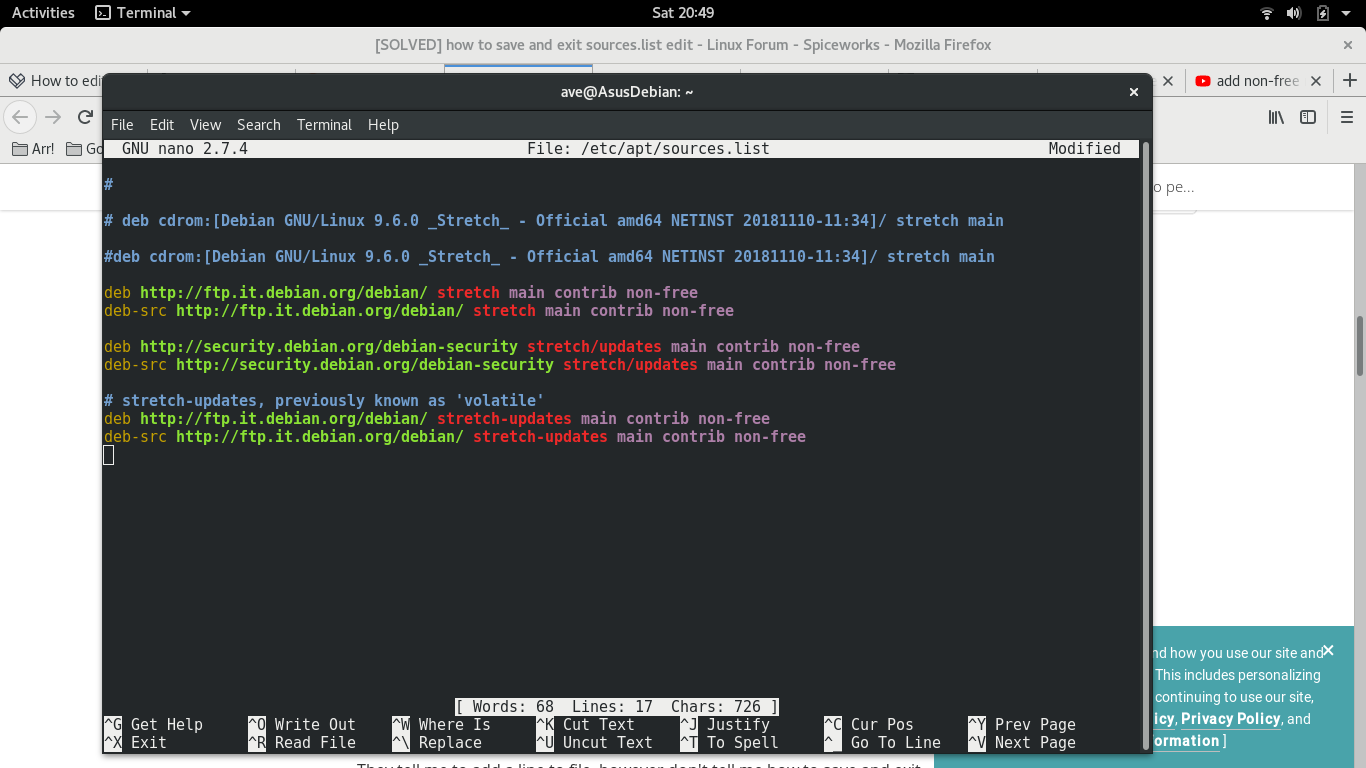
Task: Click 'deb-src ... stretch-updates main' line
Action: pyautogui.click(x=455, y=436)
